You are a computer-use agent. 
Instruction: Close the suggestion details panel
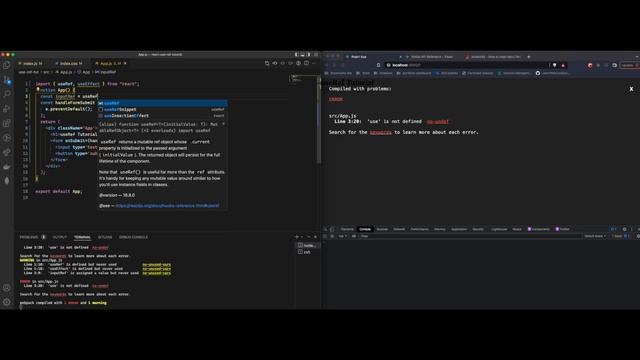[x=223, y=124]
